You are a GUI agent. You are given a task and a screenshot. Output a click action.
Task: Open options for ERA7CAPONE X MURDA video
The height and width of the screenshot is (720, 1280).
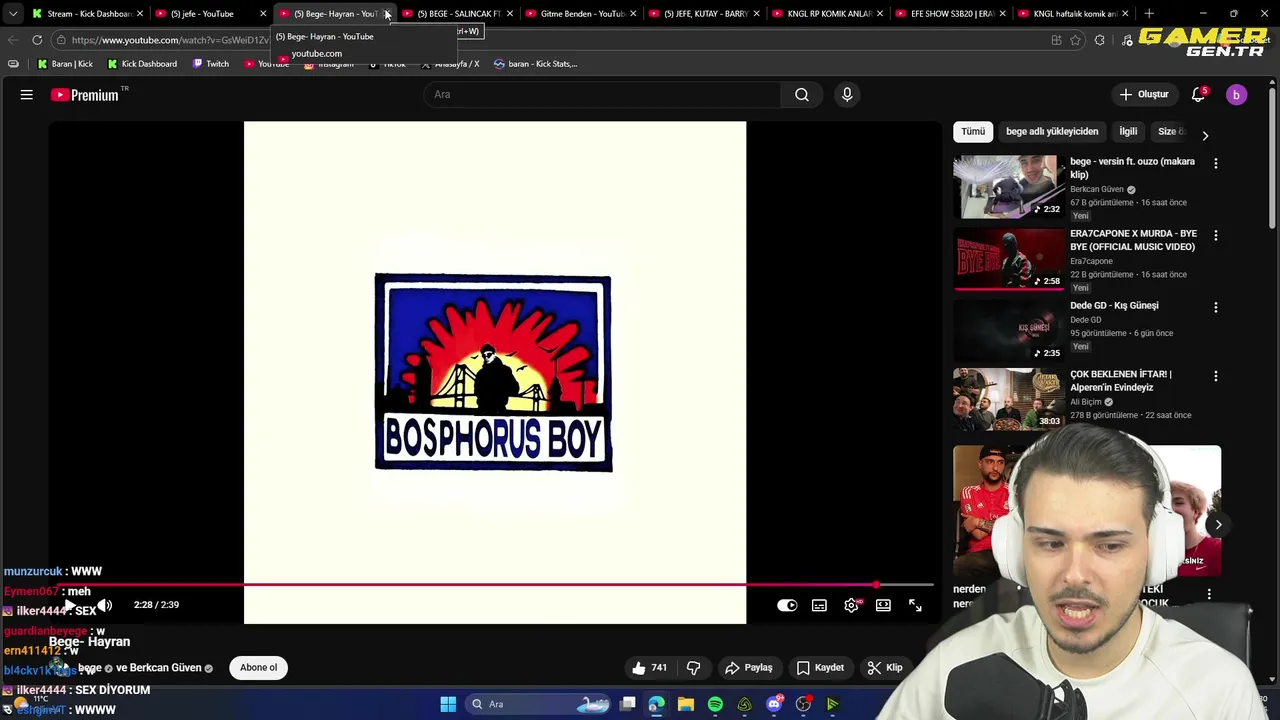coord(1216,235)
